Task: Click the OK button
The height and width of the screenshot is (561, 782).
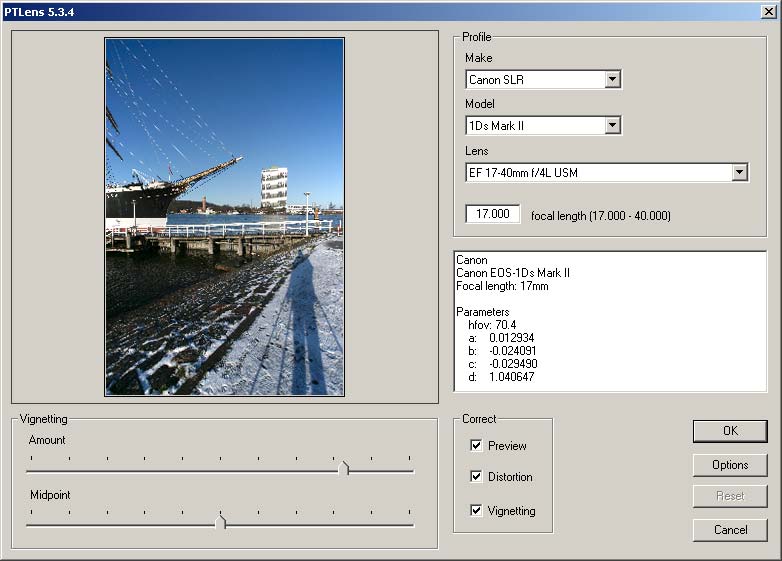Action: pyautogui.click(x=730, y=431)
